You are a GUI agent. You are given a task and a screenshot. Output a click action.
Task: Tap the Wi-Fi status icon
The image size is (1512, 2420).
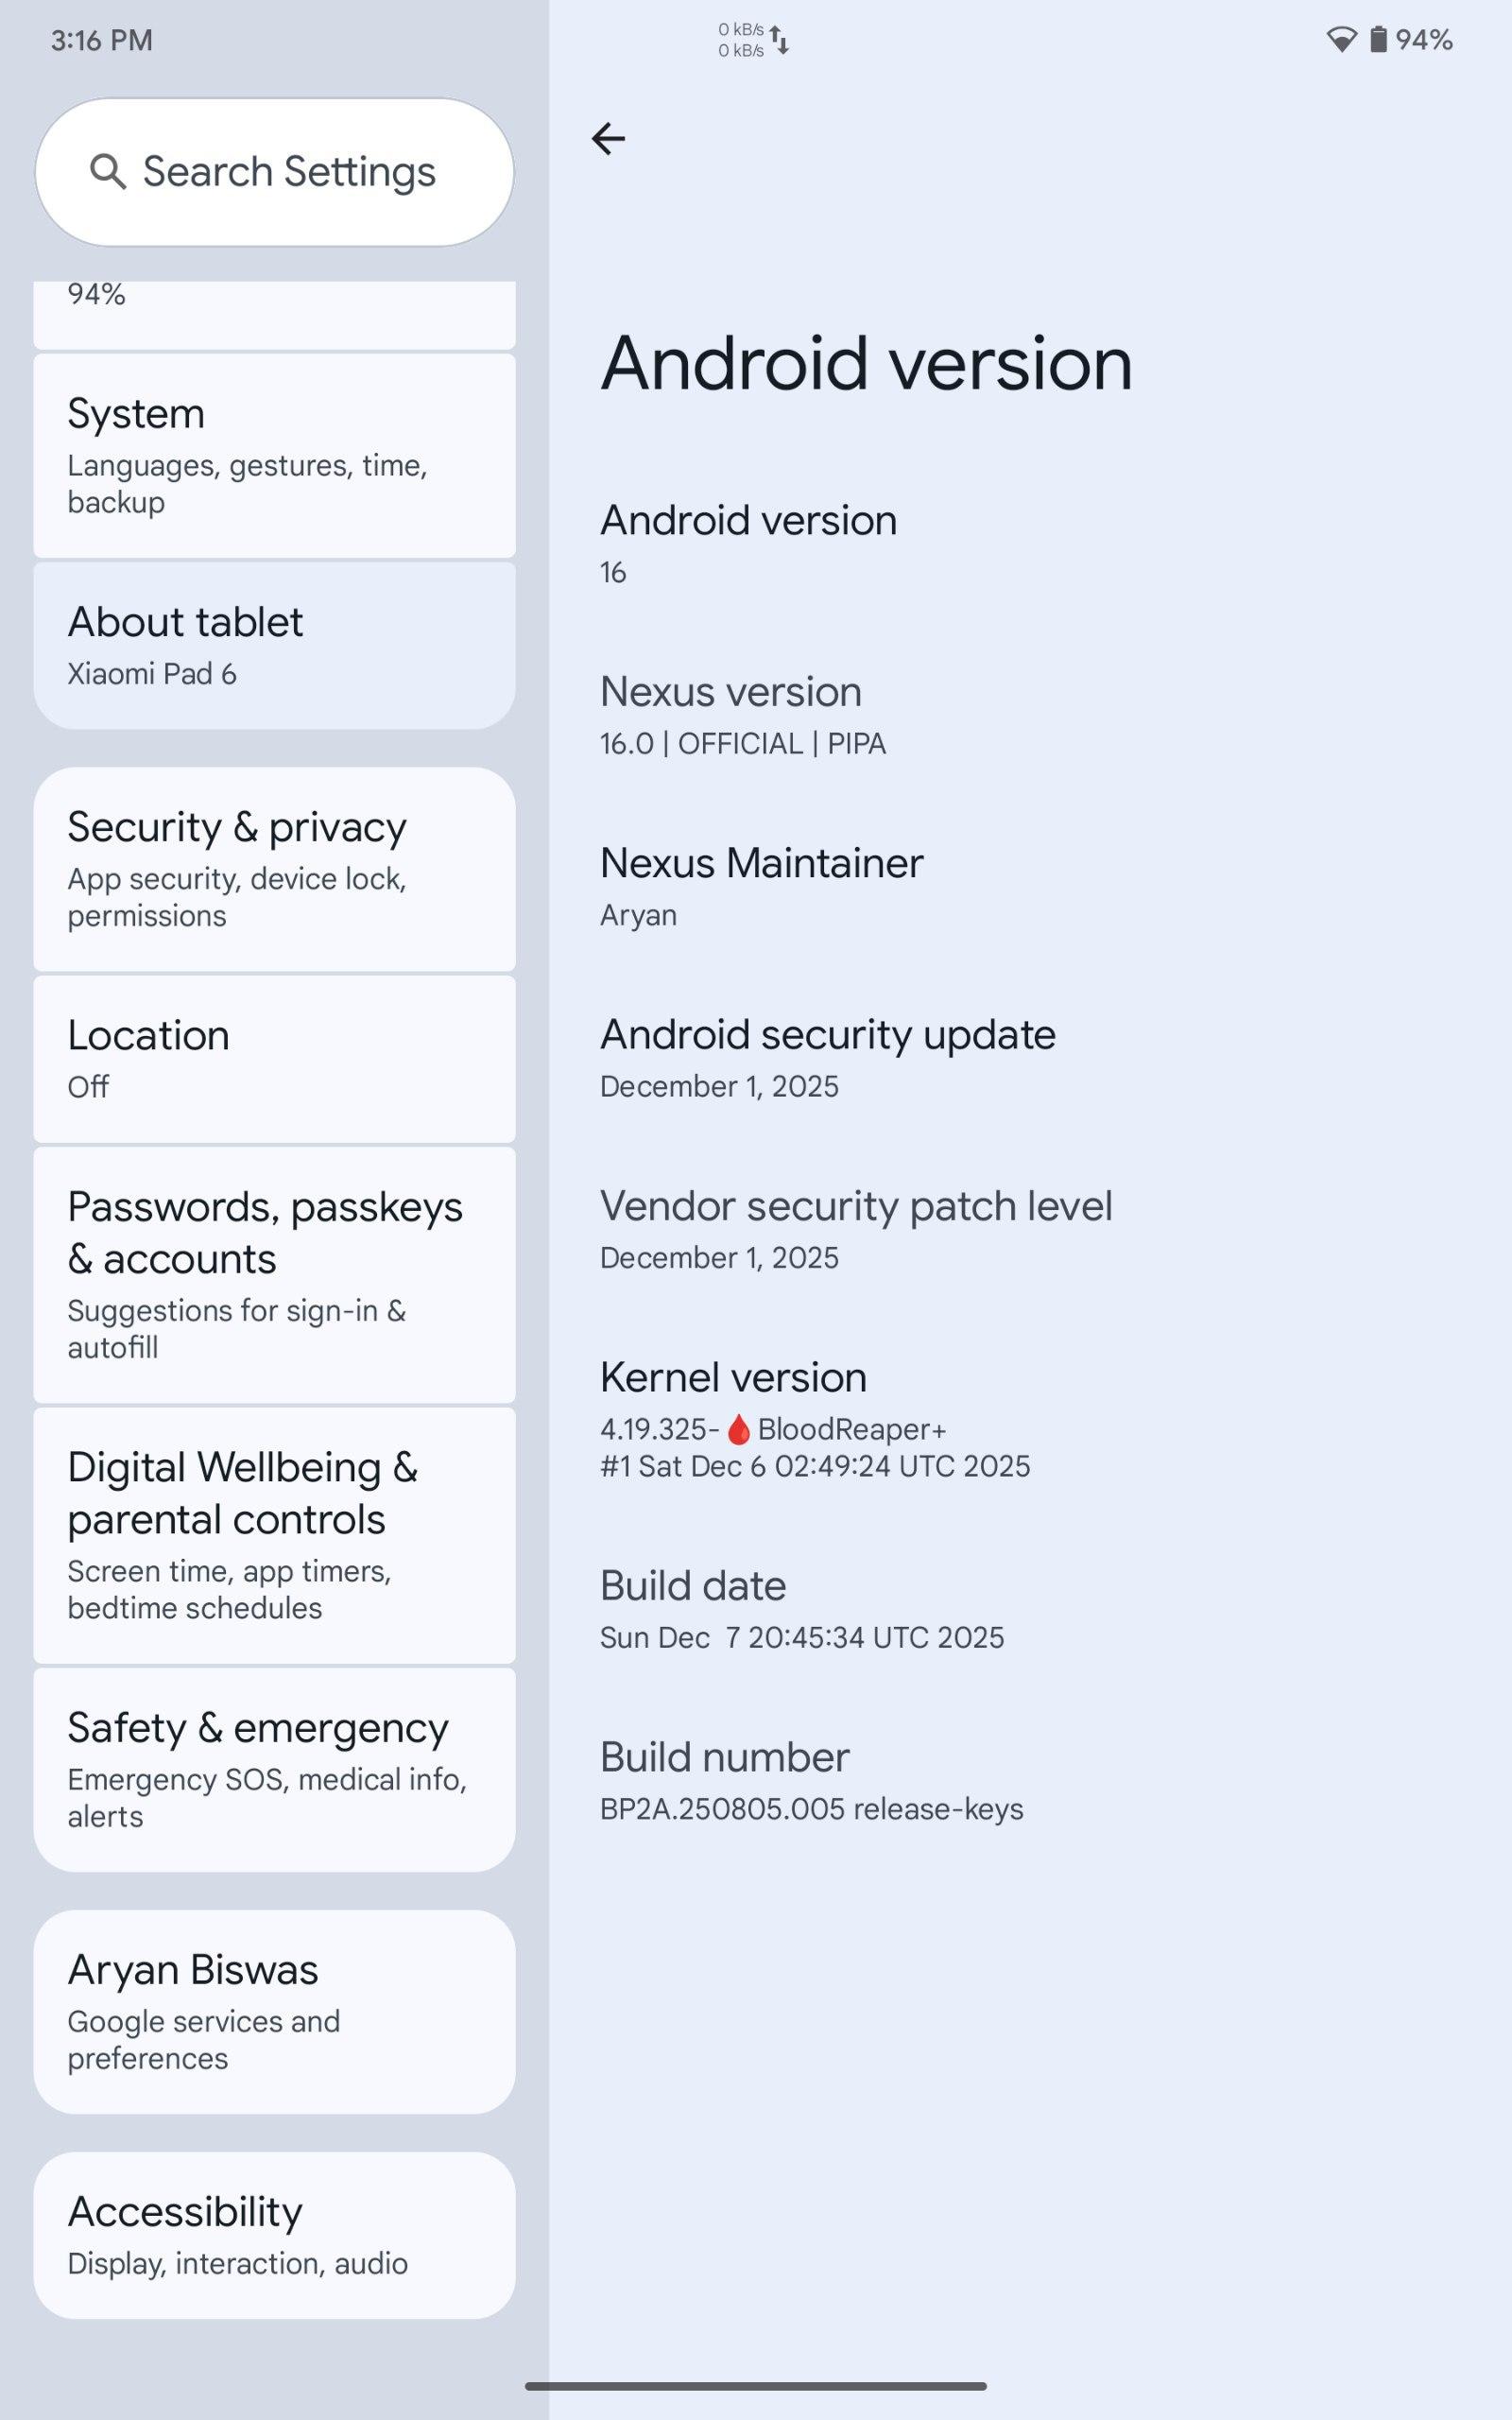coord(1341,40)
